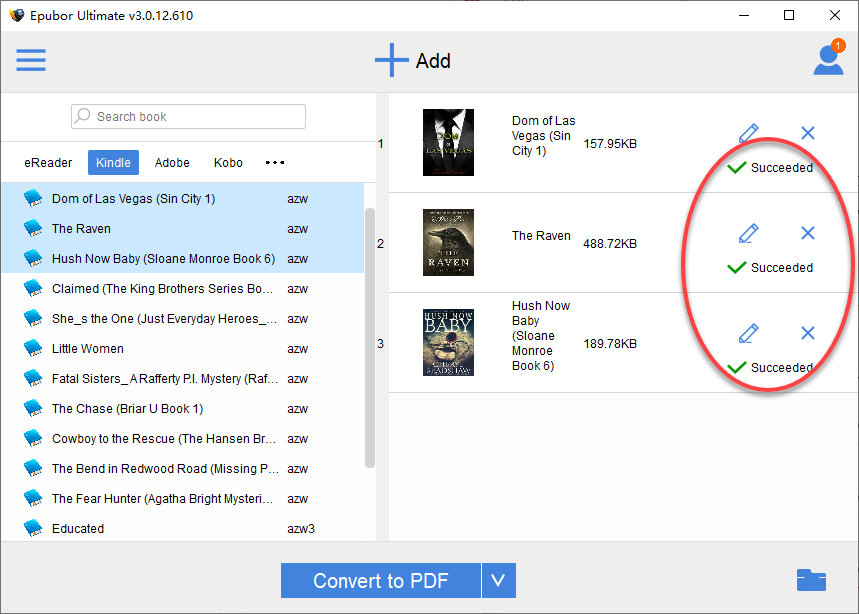859x614 pixels.
Task: Click the 189.78KB file size
Action: click(x=610, y=344)
